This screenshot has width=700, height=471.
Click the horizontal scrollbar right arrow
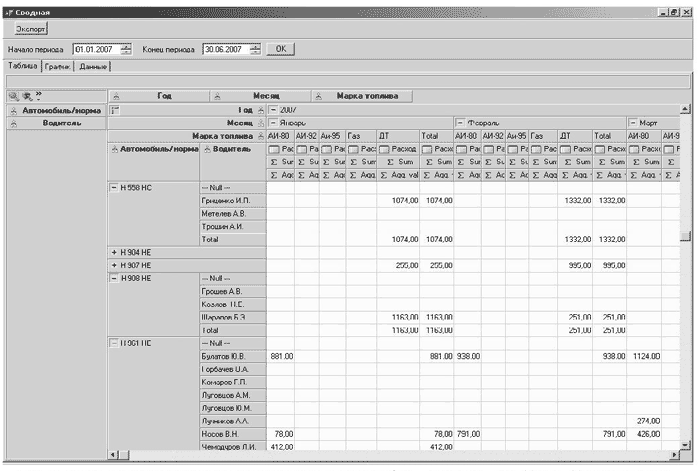[675, 455]
